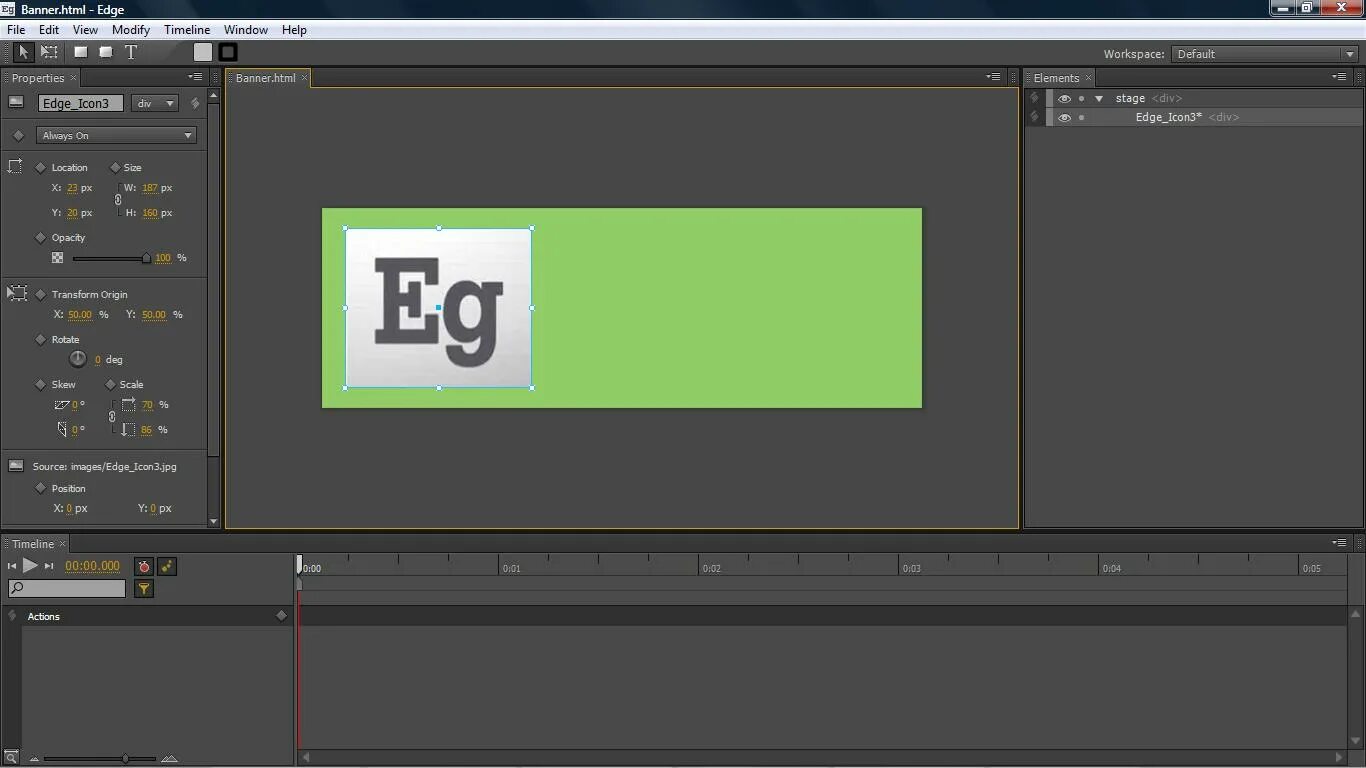Select the Transform tool

click(x=49, y=52)
